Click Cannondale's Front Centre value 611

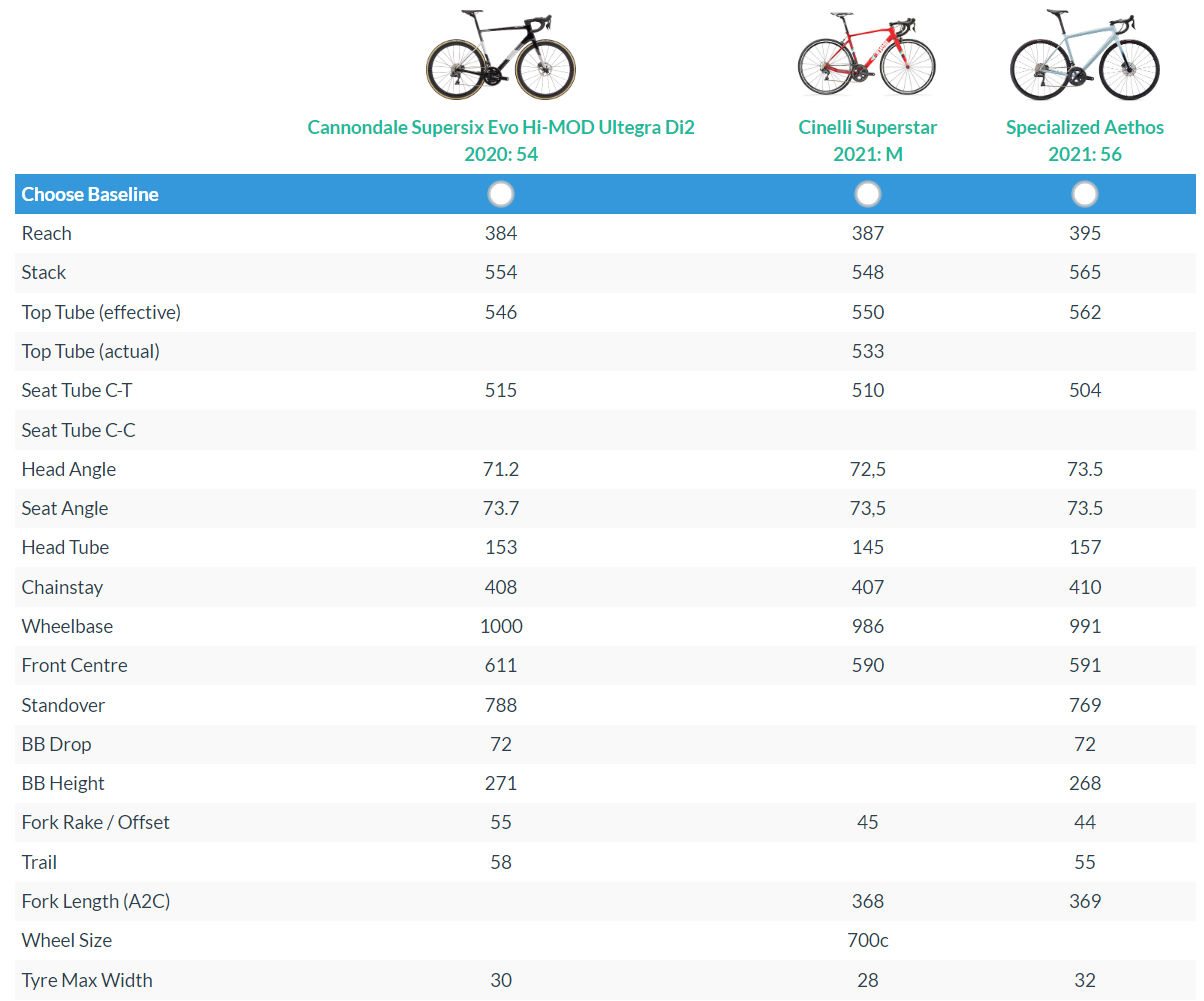pyautogui.click(x=501, y=665)
